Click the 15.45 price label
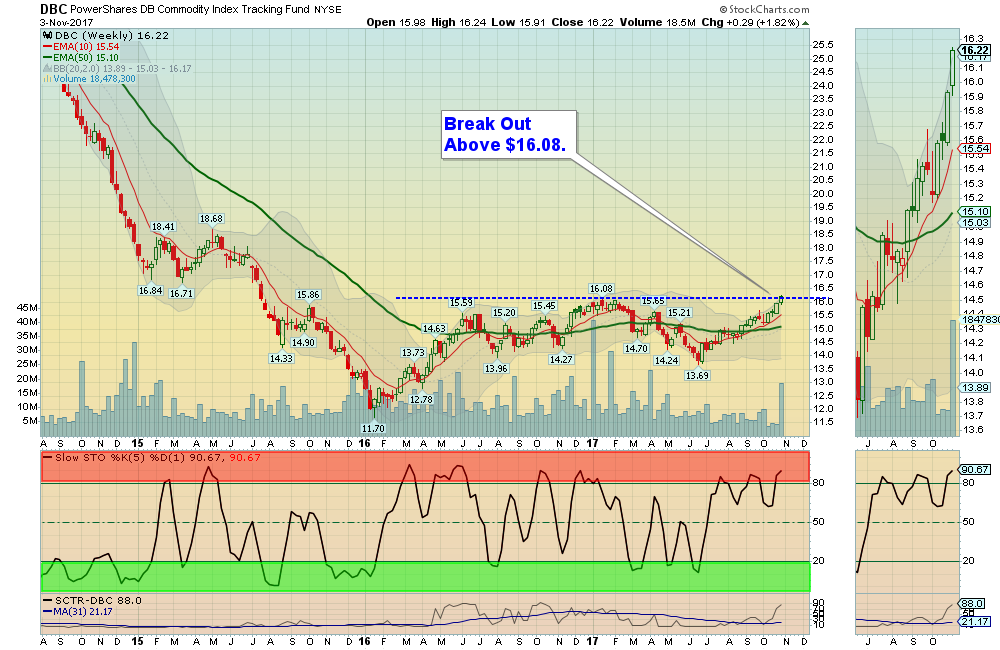 [544, 306]
